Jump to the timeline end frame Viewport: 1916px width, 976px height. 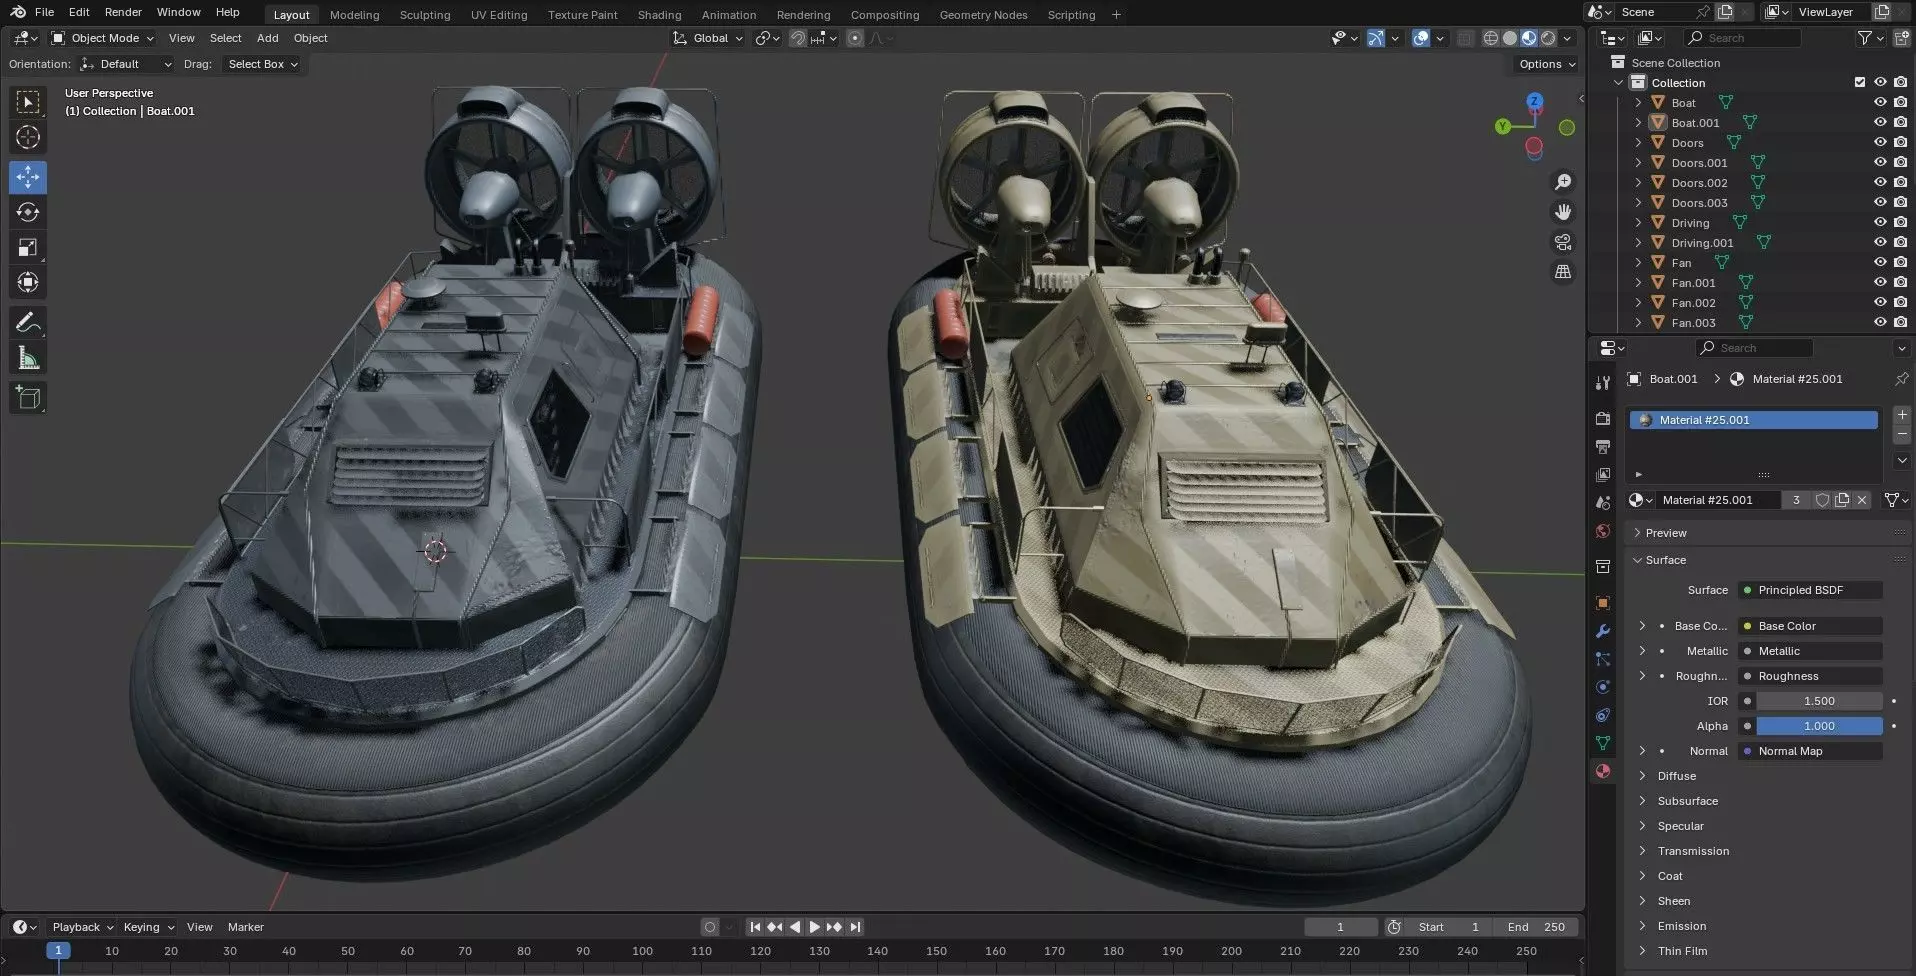(x=855, y=927)
